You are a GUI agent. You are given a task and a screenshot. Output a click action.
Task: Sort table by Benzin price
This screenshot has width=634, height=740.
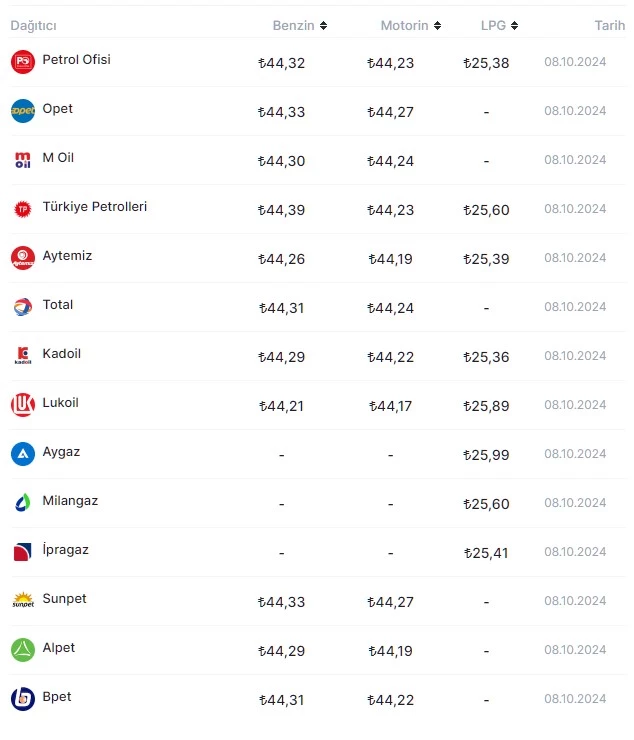pos(300,25)
